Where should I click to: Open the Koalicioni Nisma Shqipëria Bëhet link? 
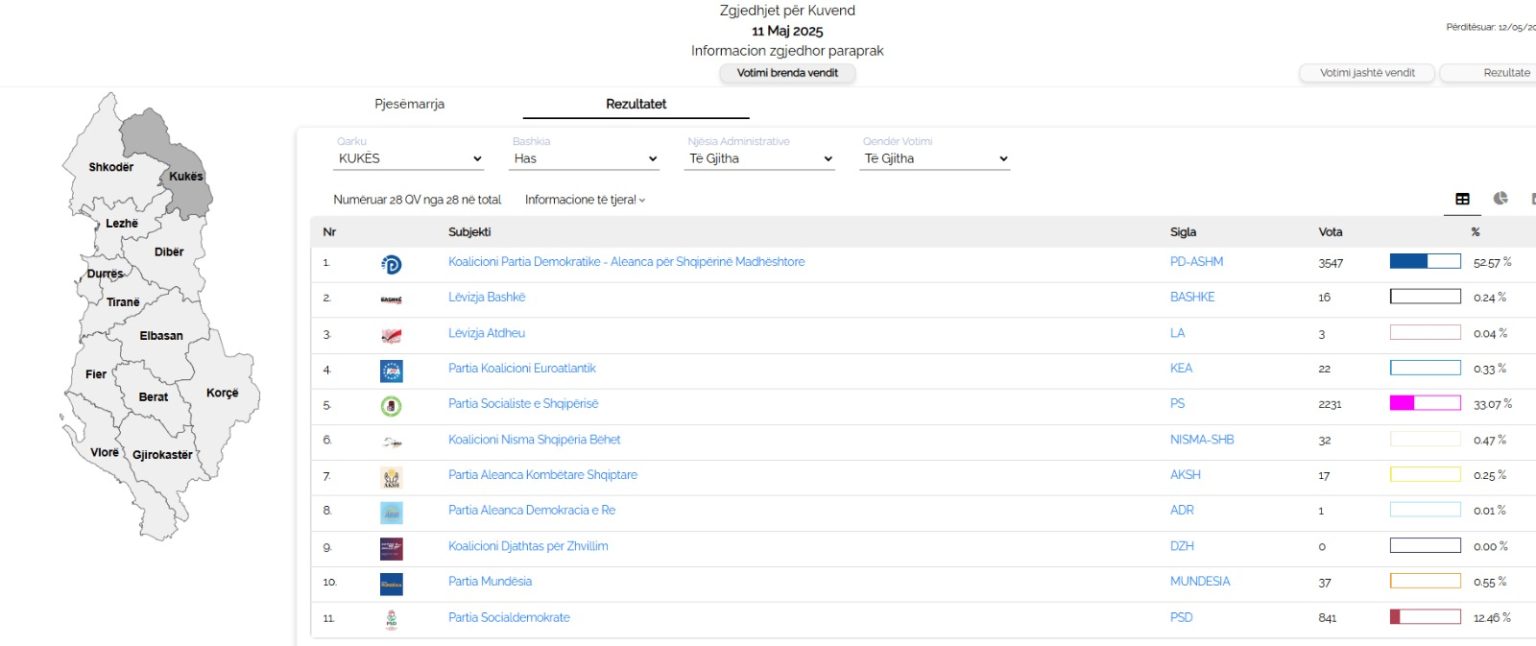coord(534,439)
